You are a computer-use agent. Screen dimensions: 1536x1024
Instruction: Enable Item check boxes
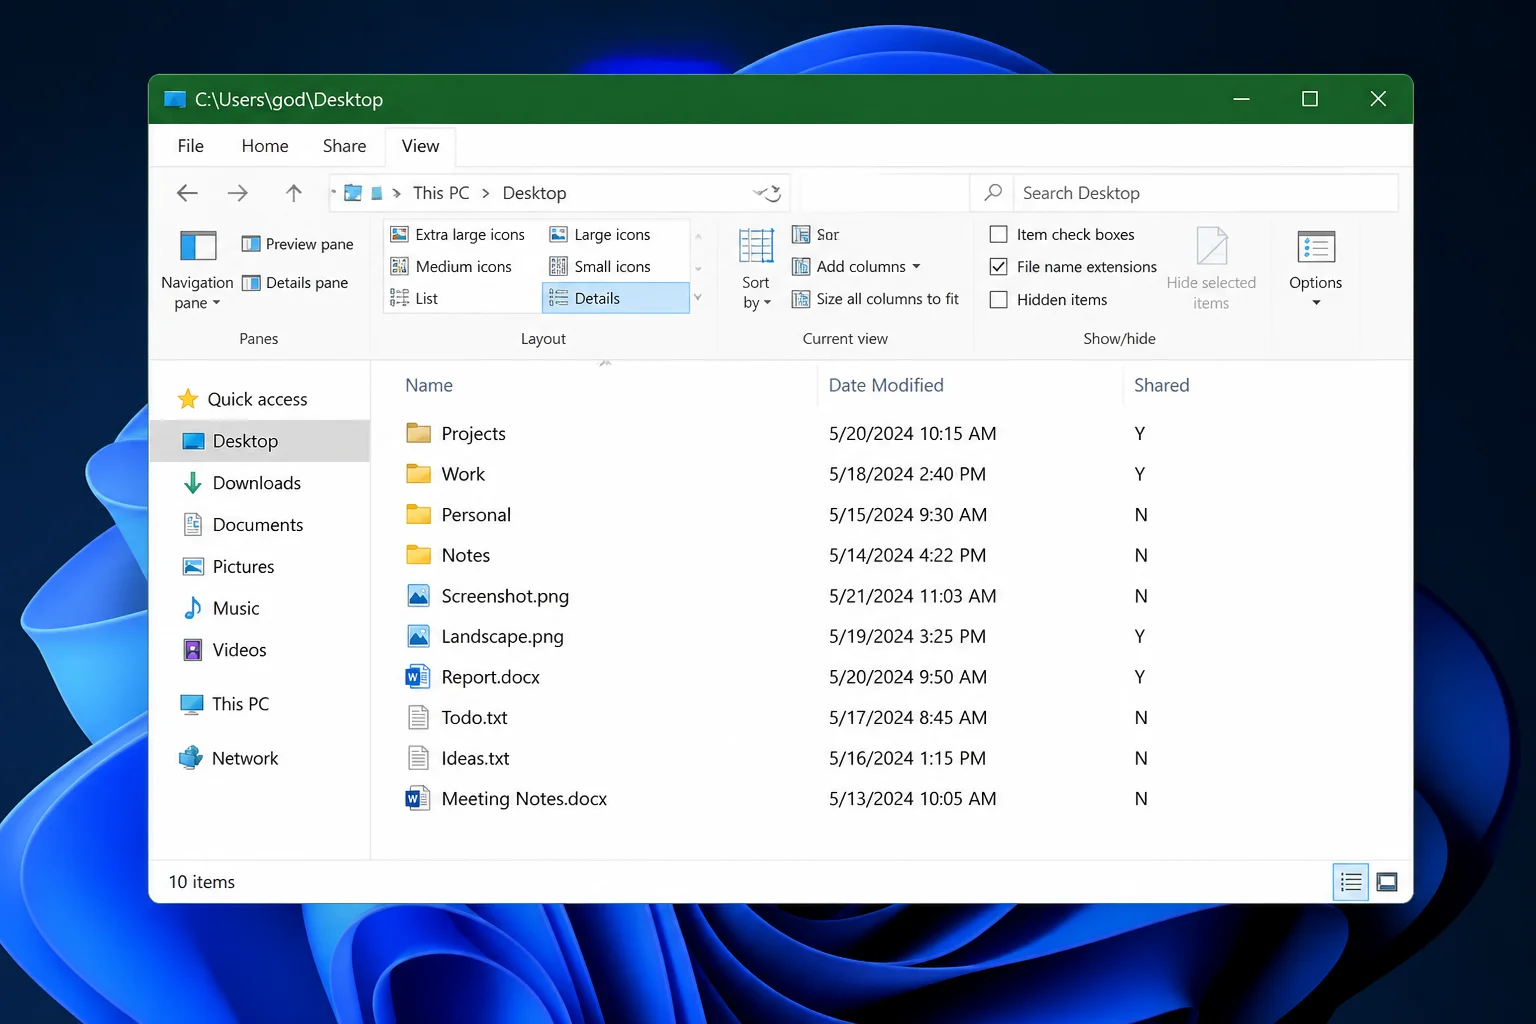click(998, 234)
